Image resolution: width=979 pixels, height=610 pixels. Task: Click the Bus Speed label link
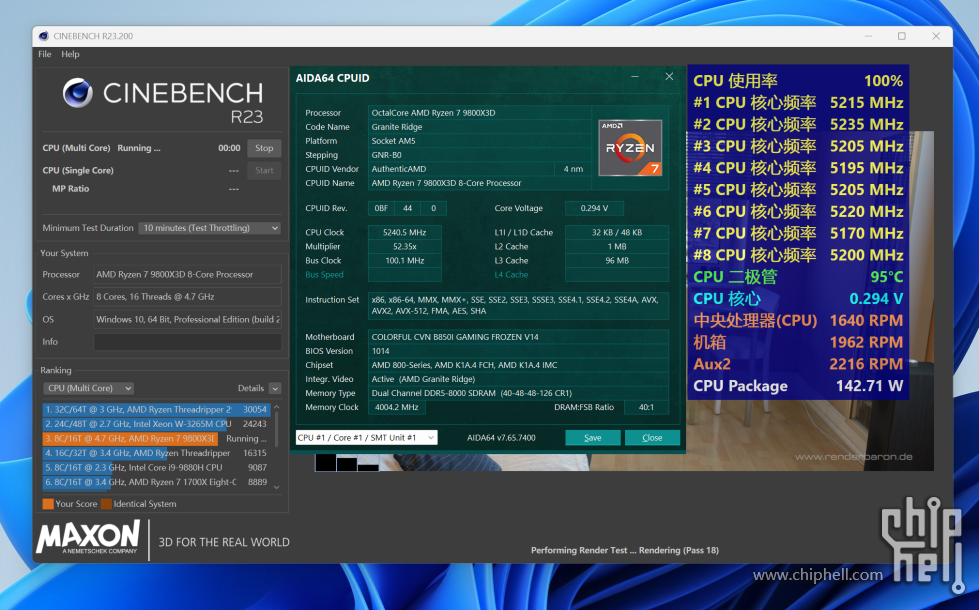[x=324, y=275]
